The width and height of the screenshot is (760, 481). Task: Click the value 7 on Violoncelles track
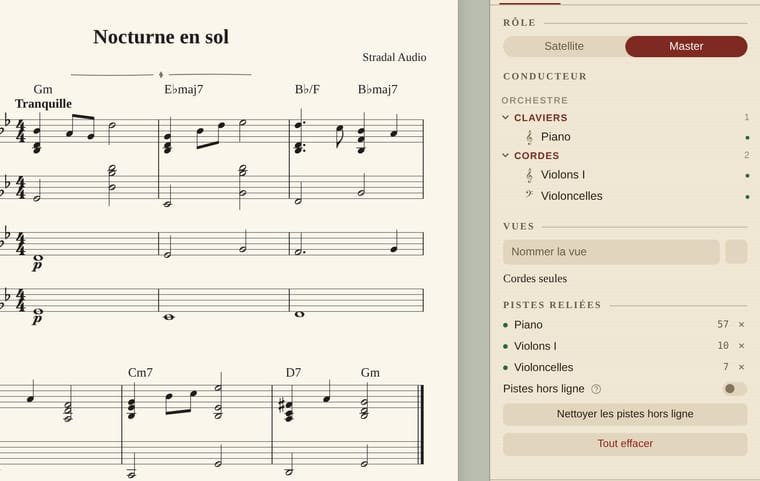click(726, 367)
